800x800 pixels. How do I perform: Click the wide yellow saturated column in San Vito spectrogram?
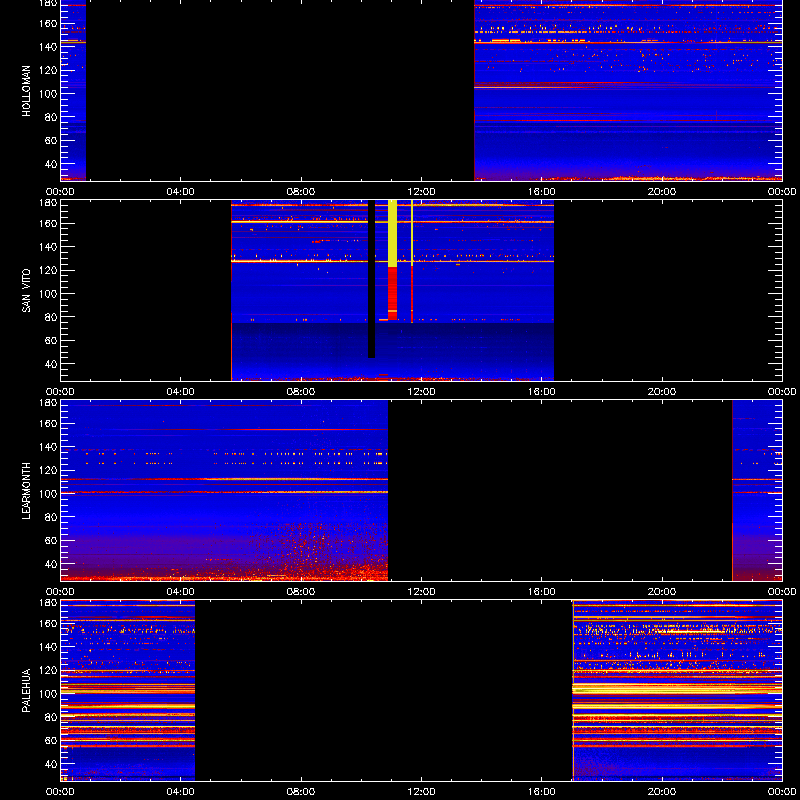point(392,233)
